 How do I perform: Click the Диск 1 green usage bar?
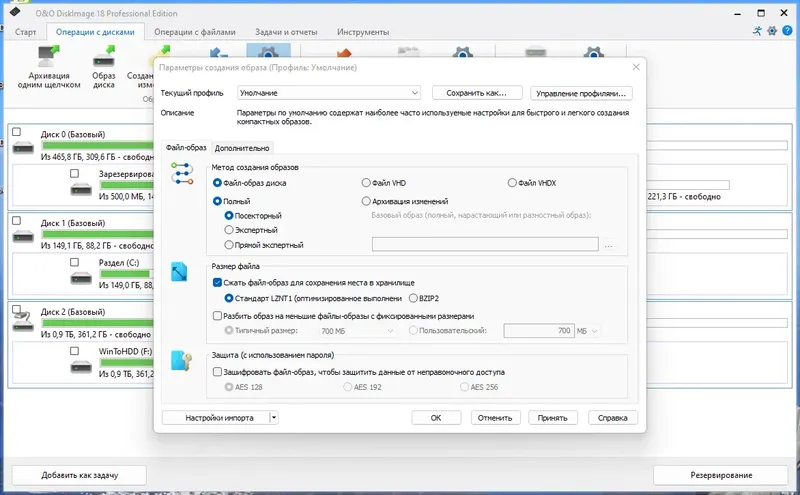pyautogui.click(x=98, y=234)
